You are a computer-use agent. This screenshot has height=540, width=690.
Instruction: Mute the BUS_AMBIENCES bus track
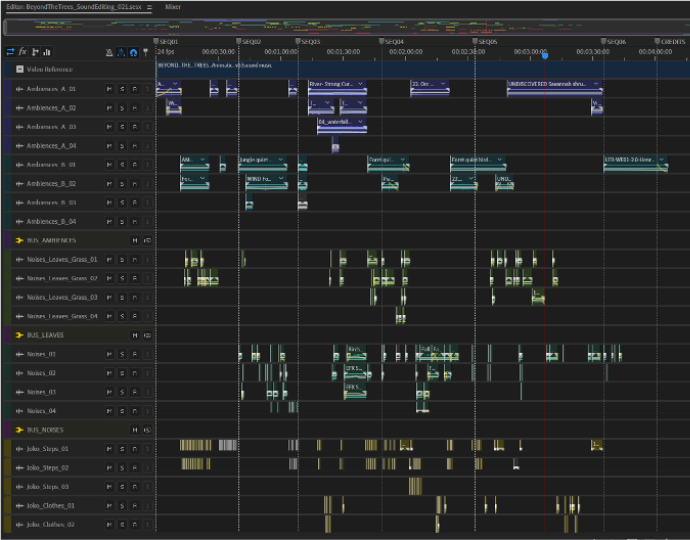134,241
